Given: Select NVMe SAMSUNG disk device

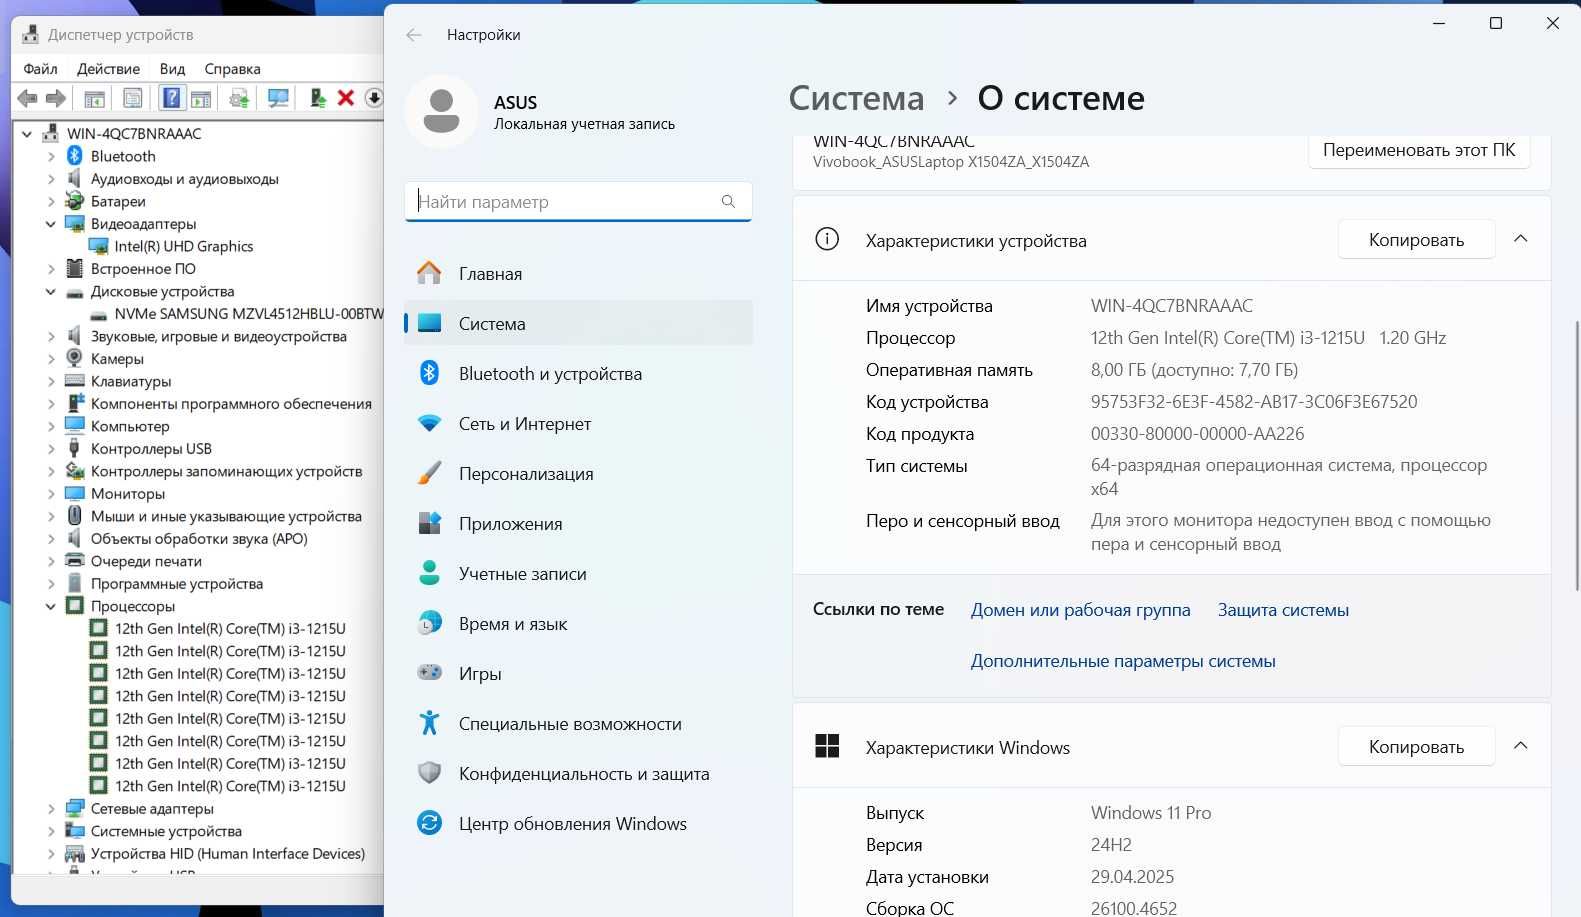Looking at the screenshot, I should (x=249, y=314).
